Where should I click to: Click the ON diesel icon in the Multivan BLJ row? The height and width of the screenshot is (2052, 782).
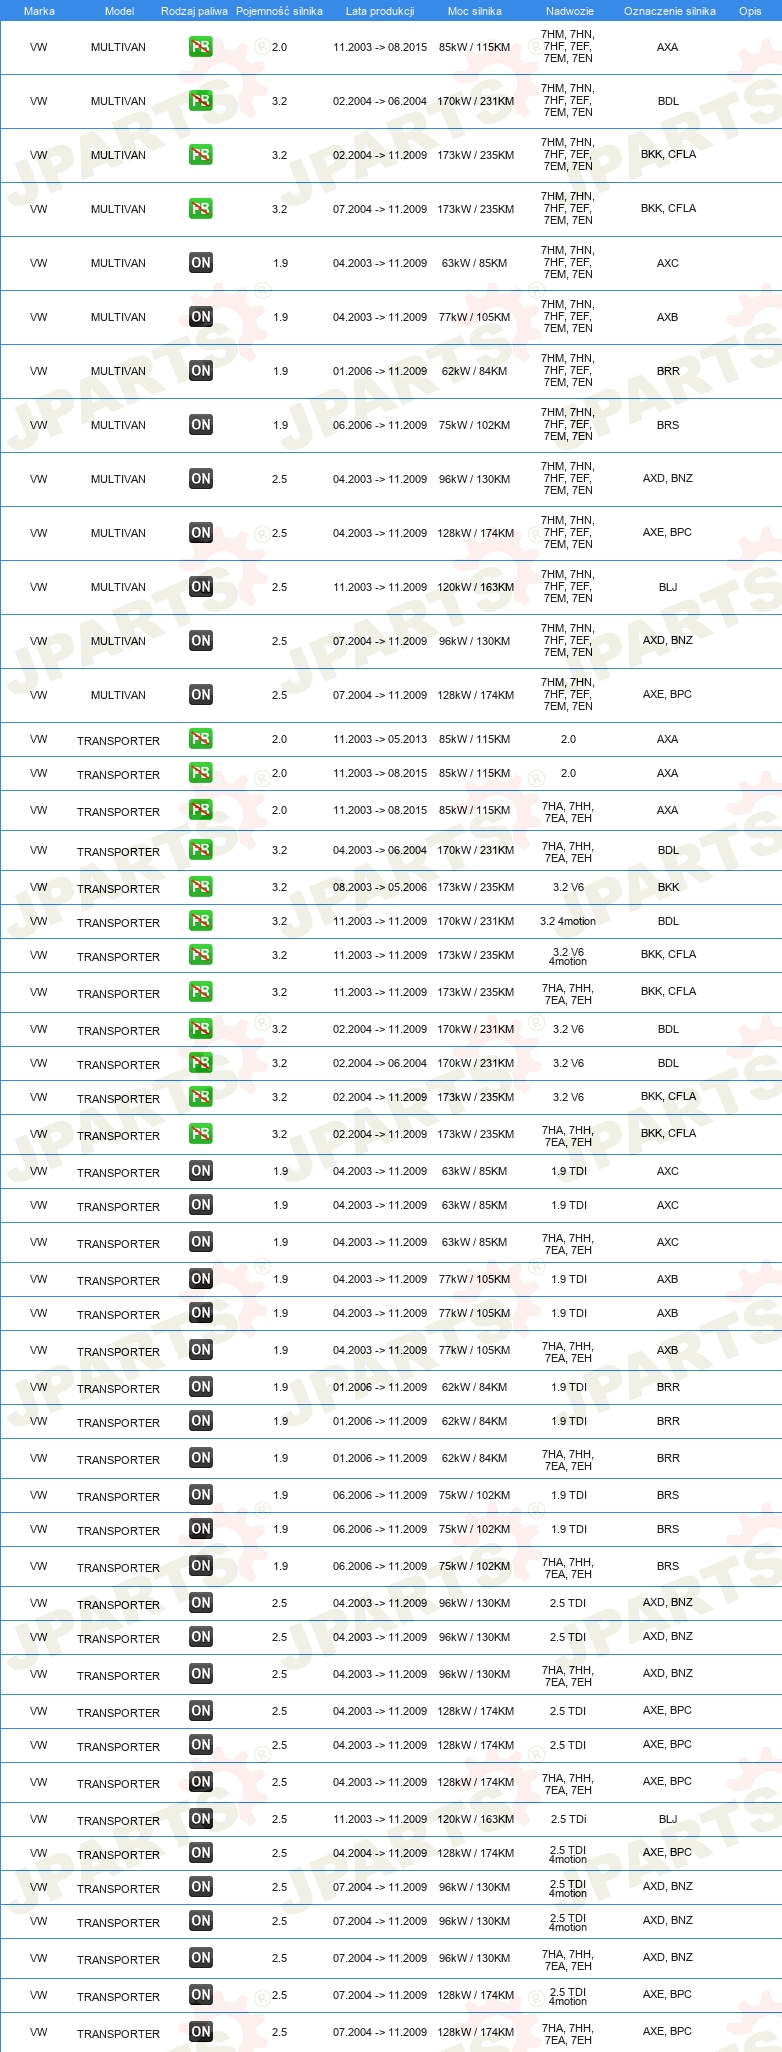pyautogui.click(x=200, y=587)
